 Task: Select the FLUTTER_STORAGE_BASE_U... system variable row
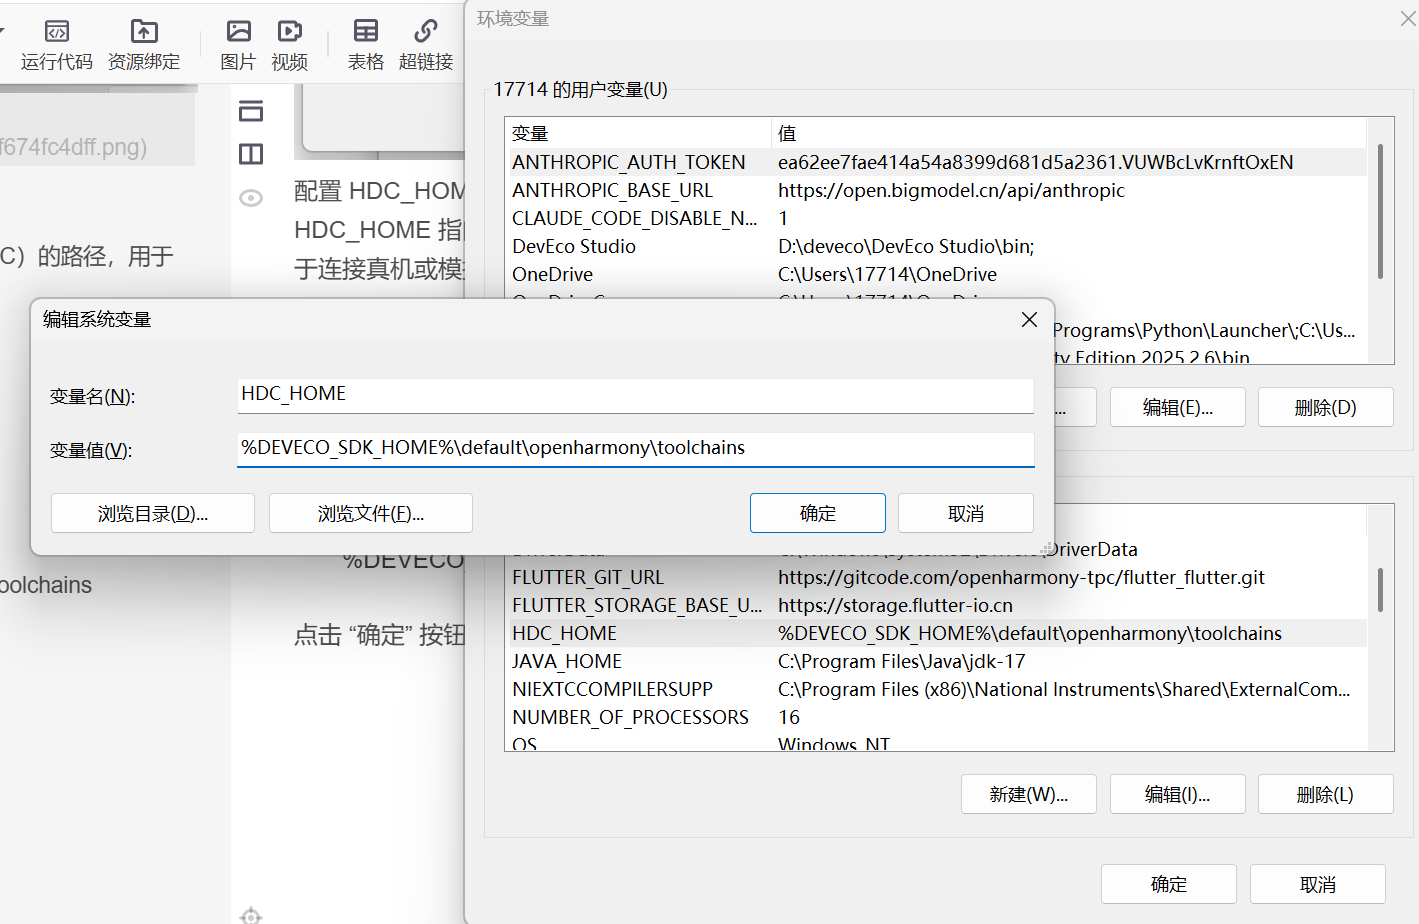point(936,605)
